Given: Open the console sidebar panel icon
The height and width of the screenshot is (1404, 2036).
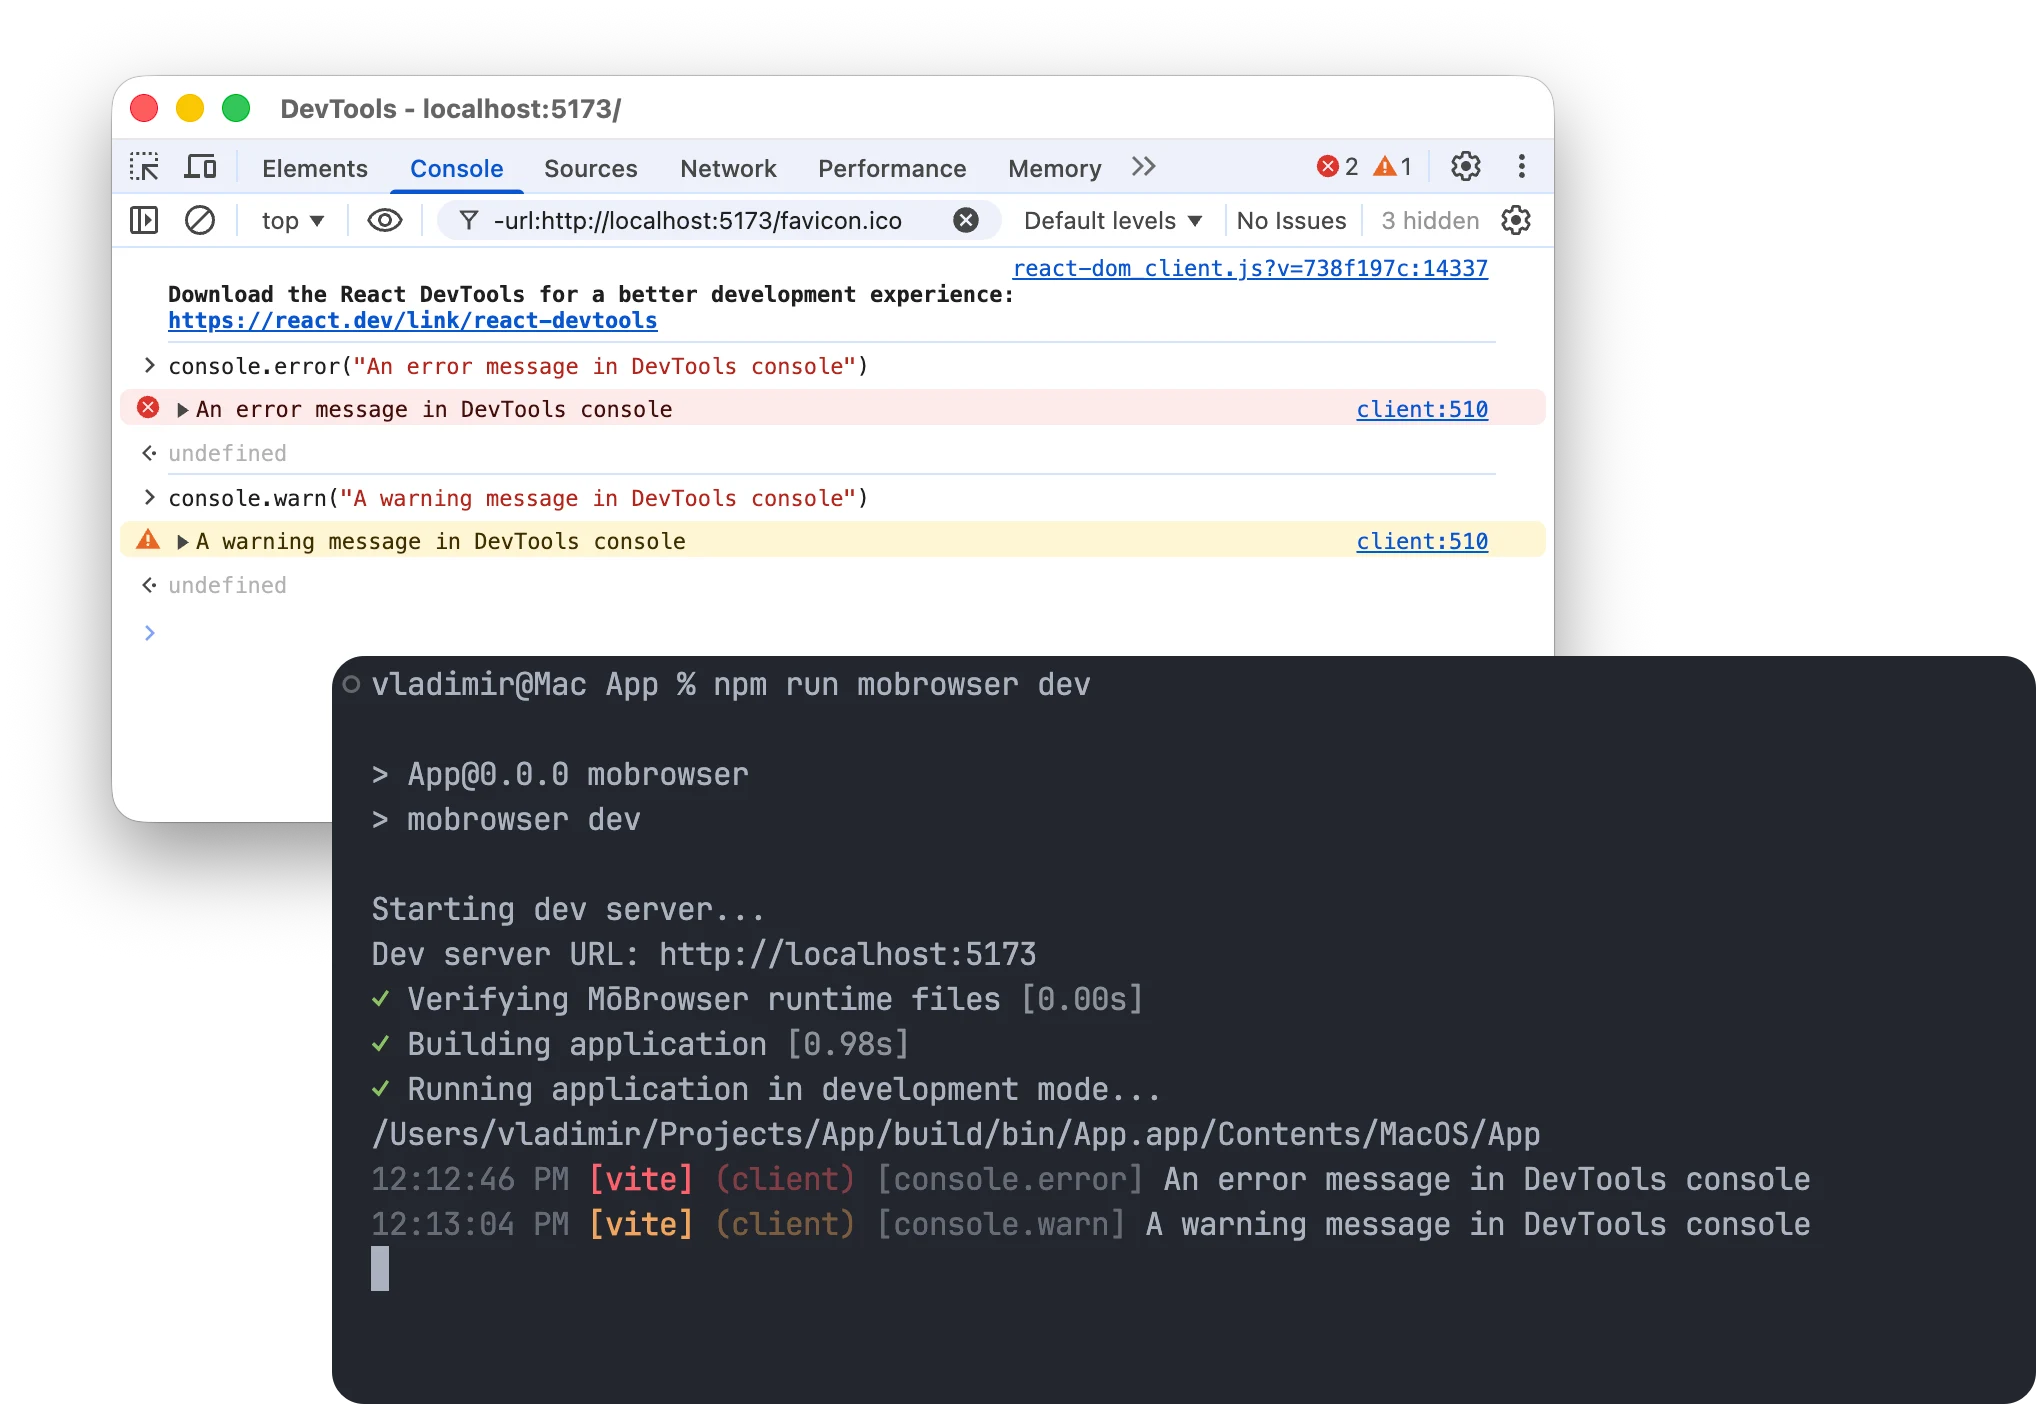Looking at the screenshot, I should tap(143, 220).
